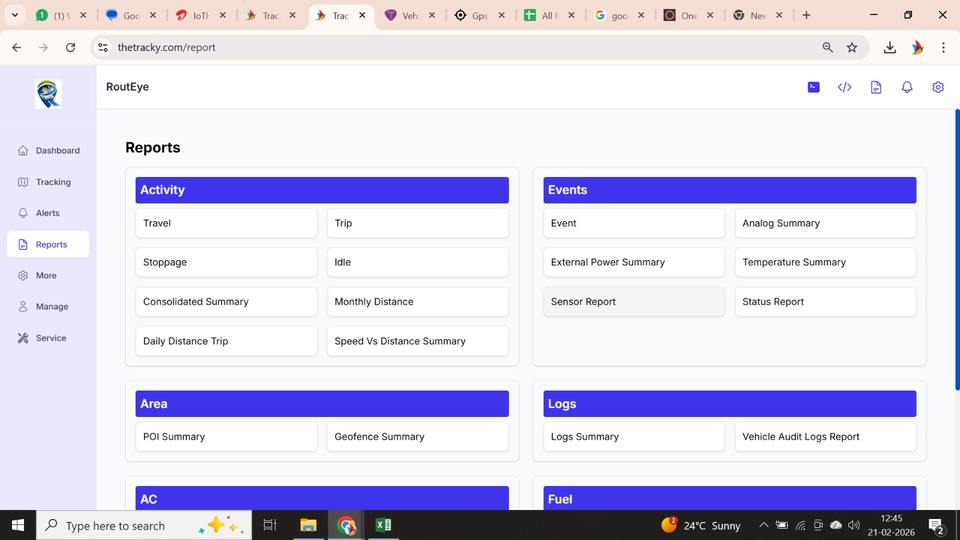Viewport: 960px width, 540px height.
Task: Bookmark this page with star icon
Action: tap(852, 47)
